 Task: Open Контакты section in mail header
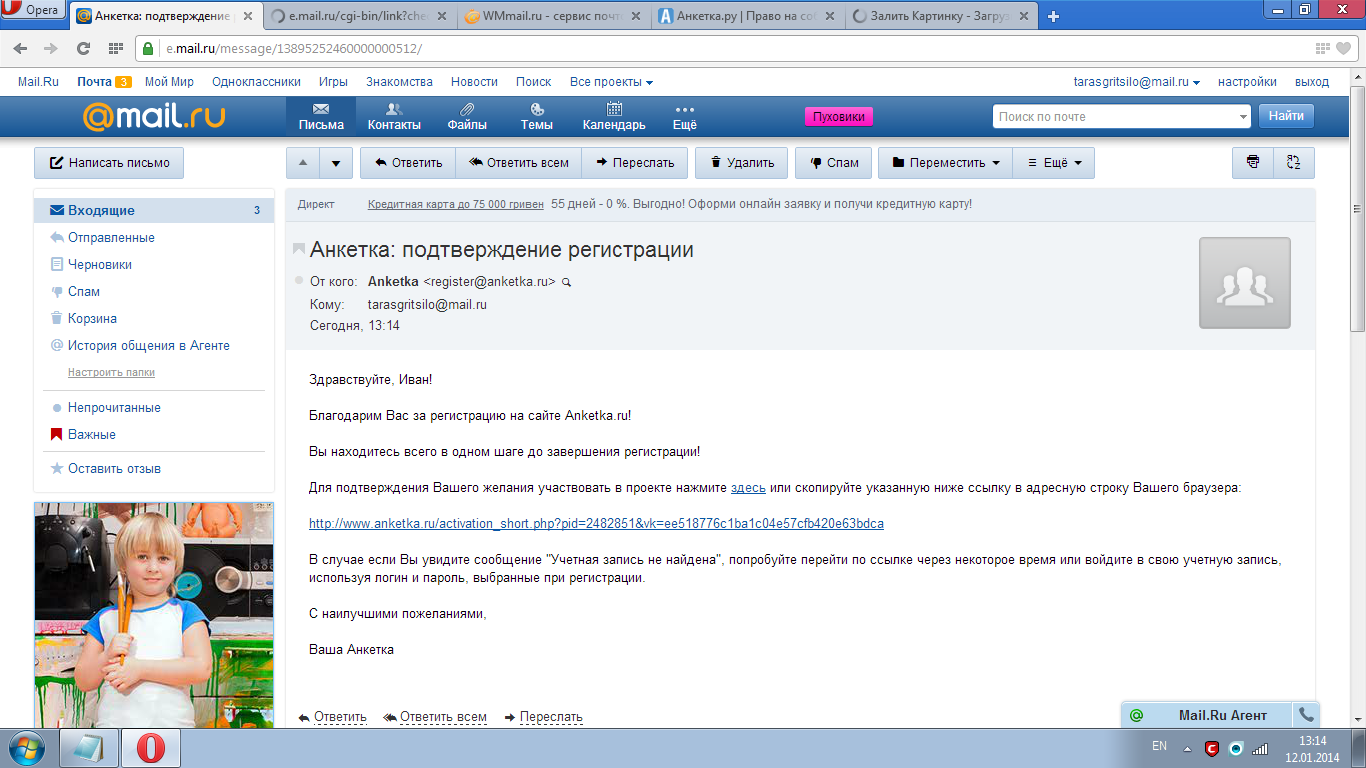pos(394,117)
